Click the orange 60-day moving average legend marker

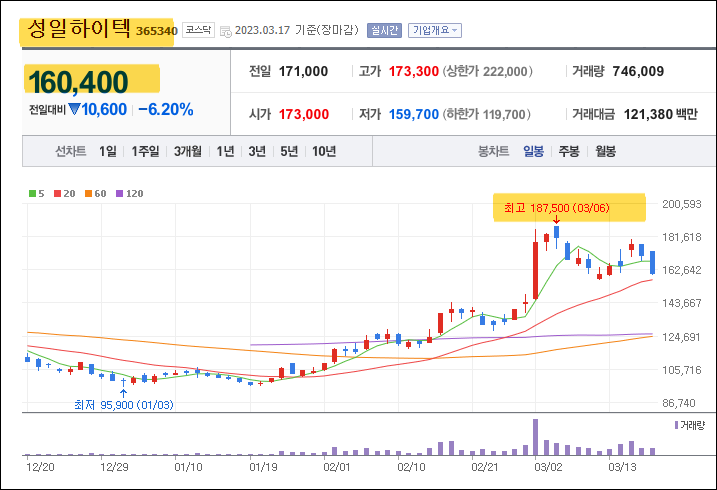point(88,192)
